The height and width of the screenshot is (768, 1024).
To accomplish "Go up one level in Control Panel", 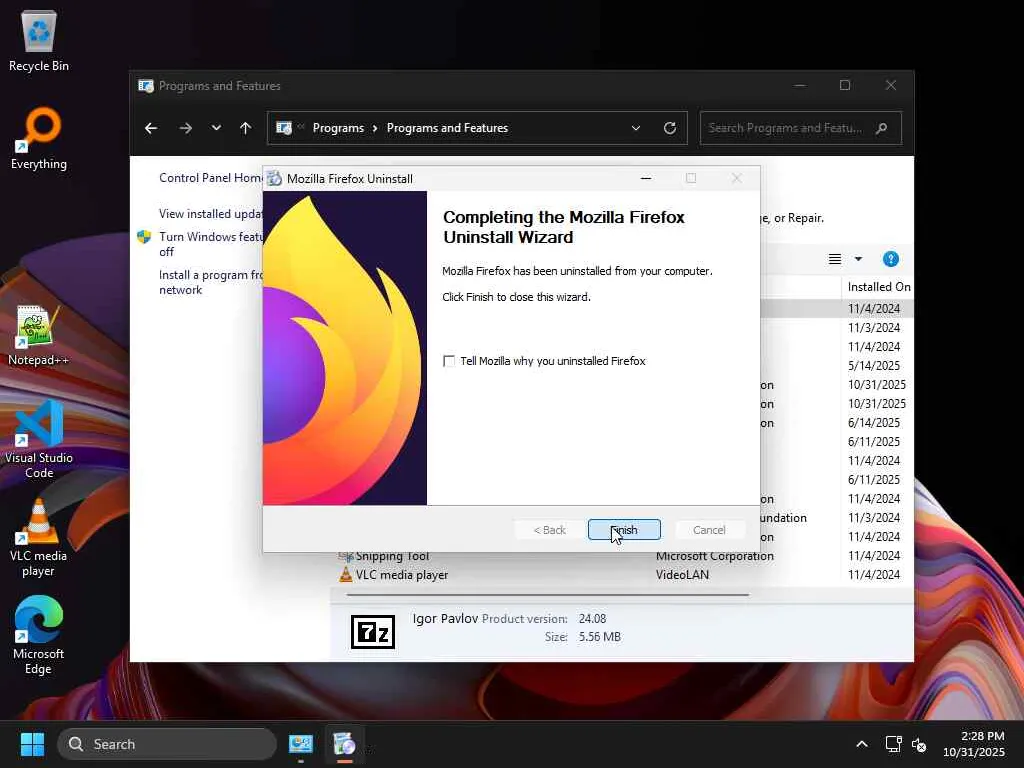I will point(246,128).
